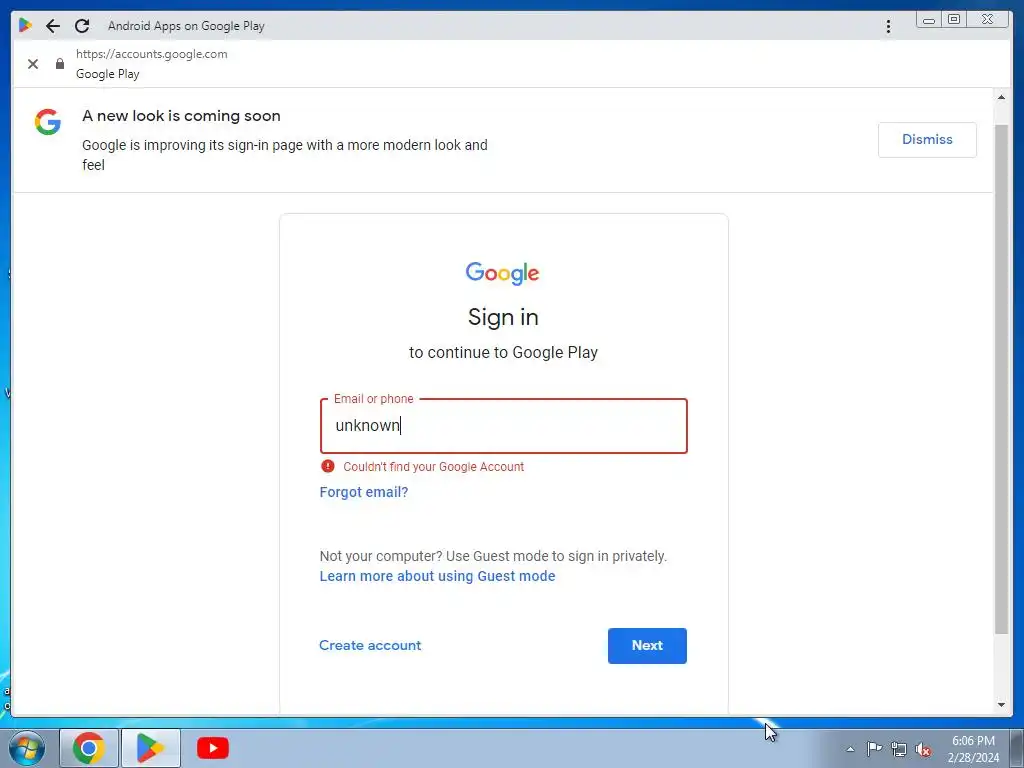Open the network tray icon
The image size is (1024, 768).
pyautogui.click(x=899, y=749)
